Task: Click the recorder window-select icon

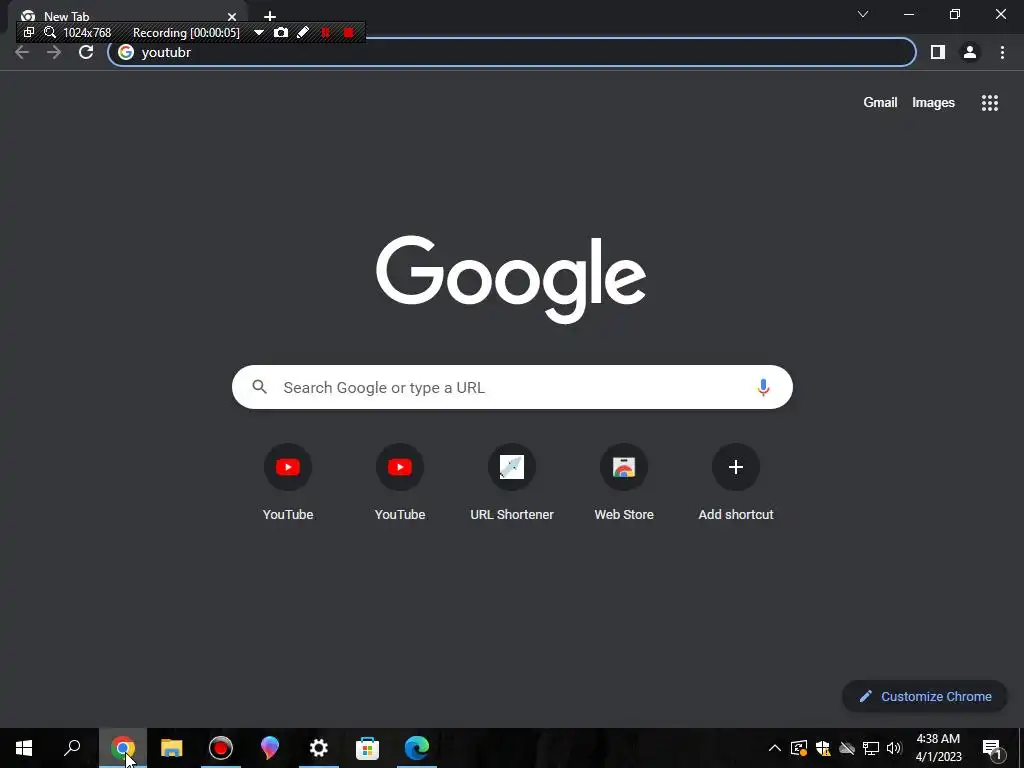Action: (29, 32)
